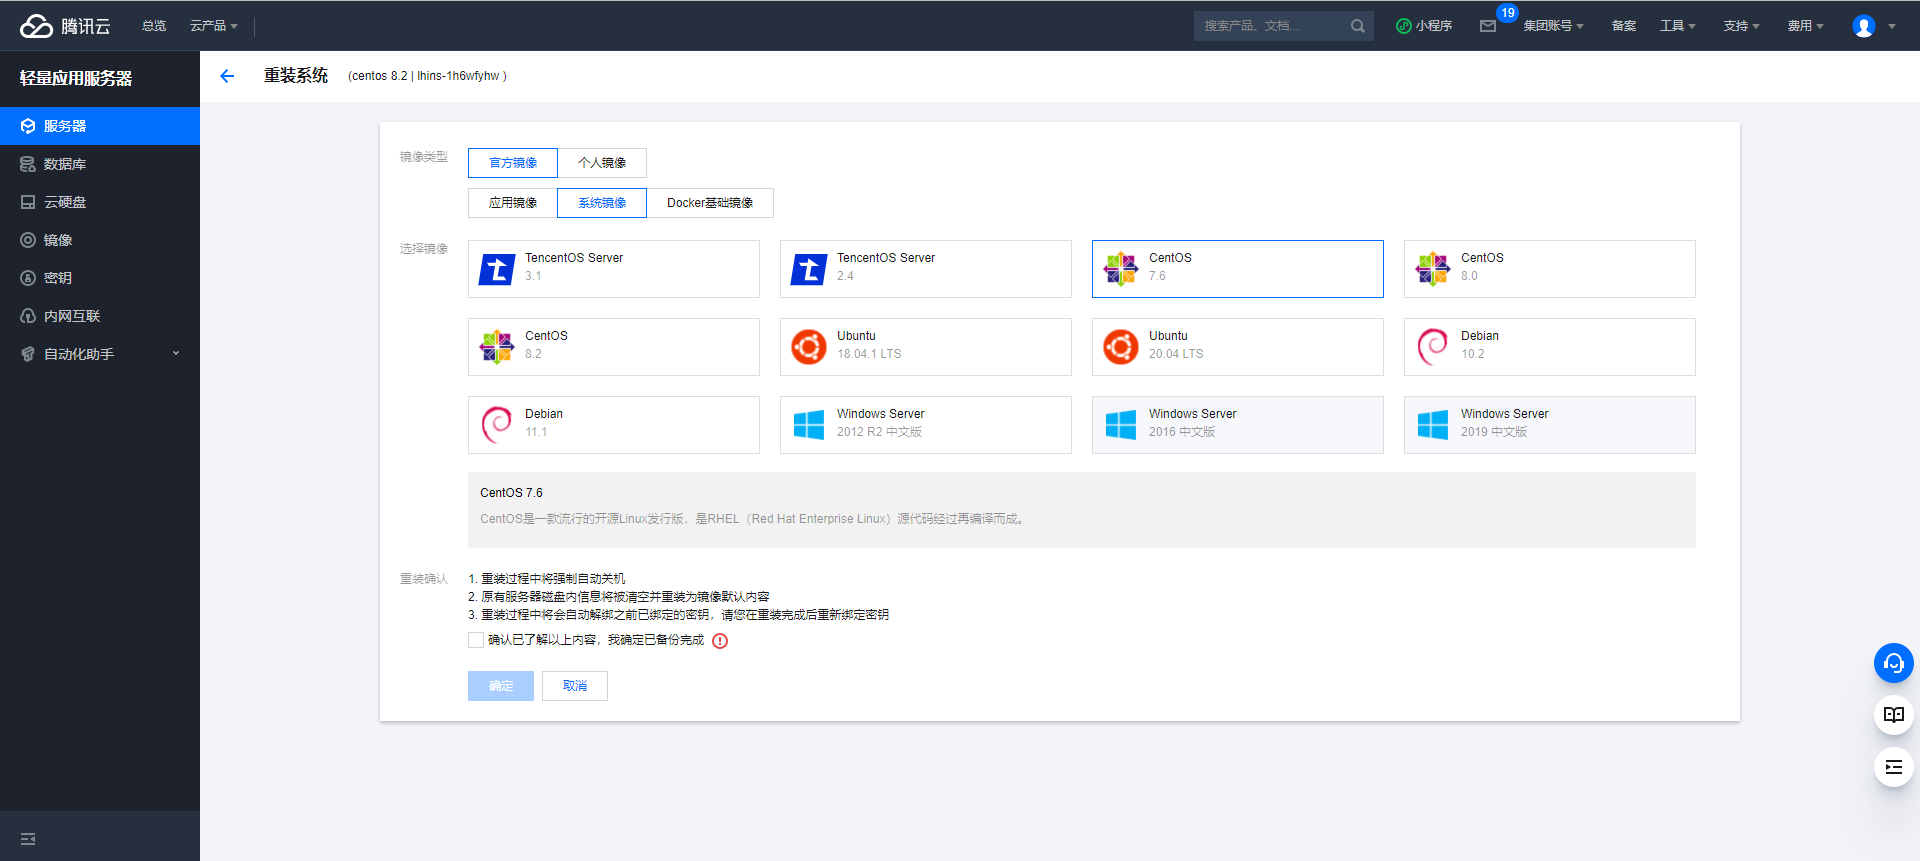1920x861 pixels.
Task: Select the Ubuntu 20.04 LTS image card
Action: point(1238,347)
